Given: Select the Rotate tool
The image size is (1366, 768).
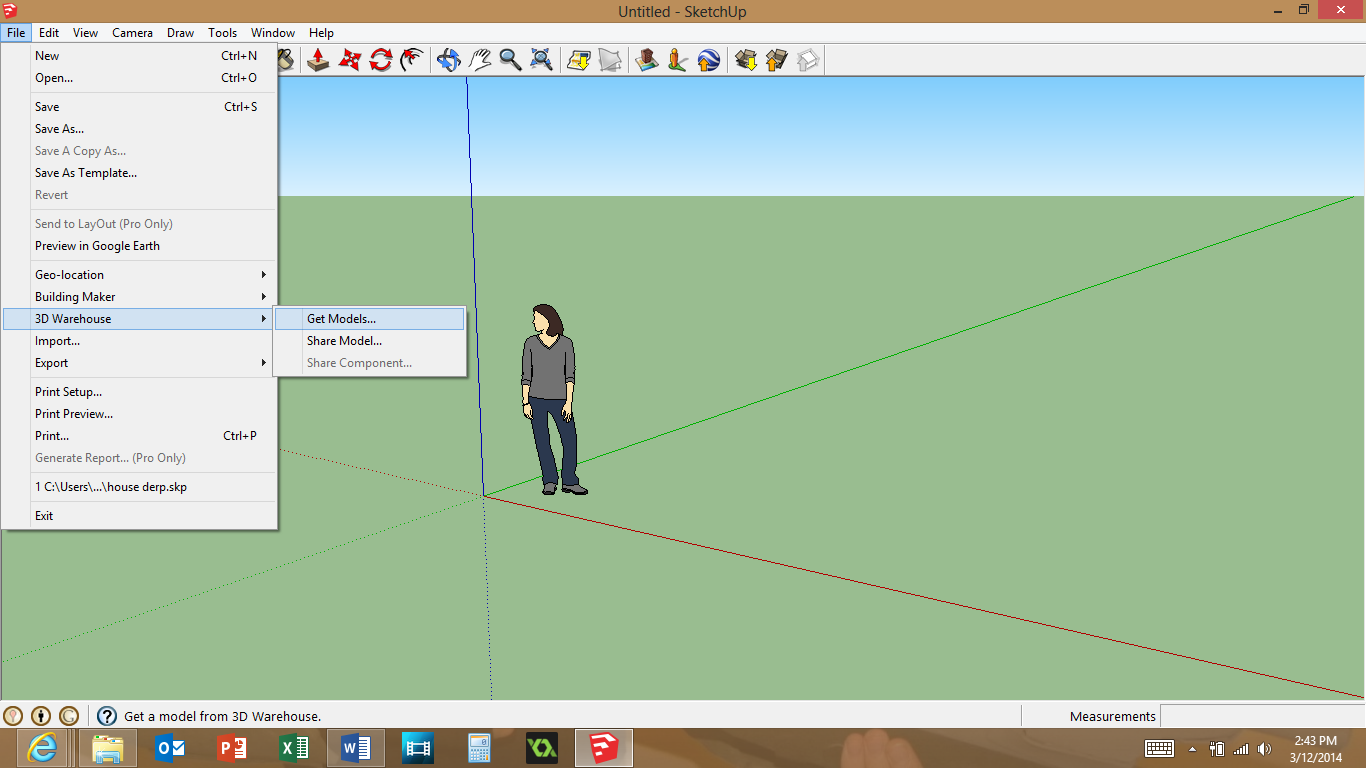Looking at the screenshot, I should [x=380, y=60].
